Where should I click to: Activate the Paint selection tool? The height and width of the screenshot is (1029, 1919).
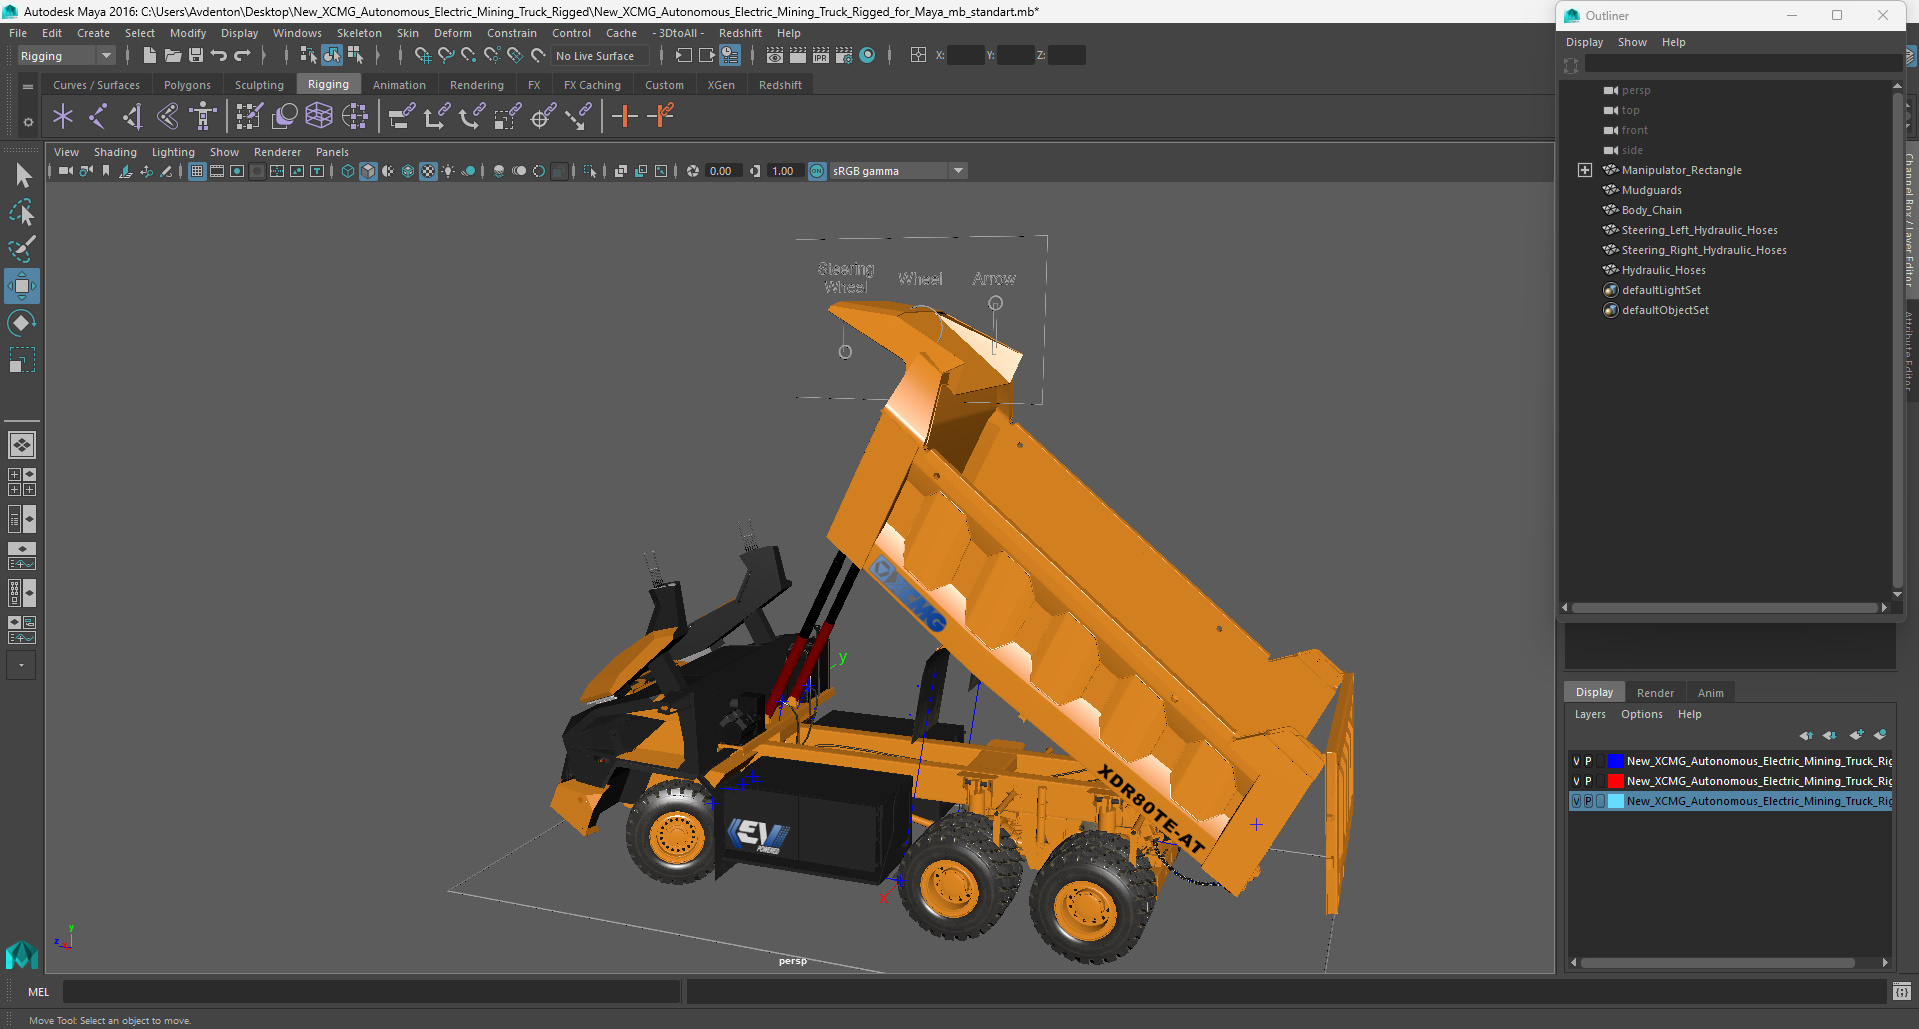pyautogui.click(x=22, y=248)
